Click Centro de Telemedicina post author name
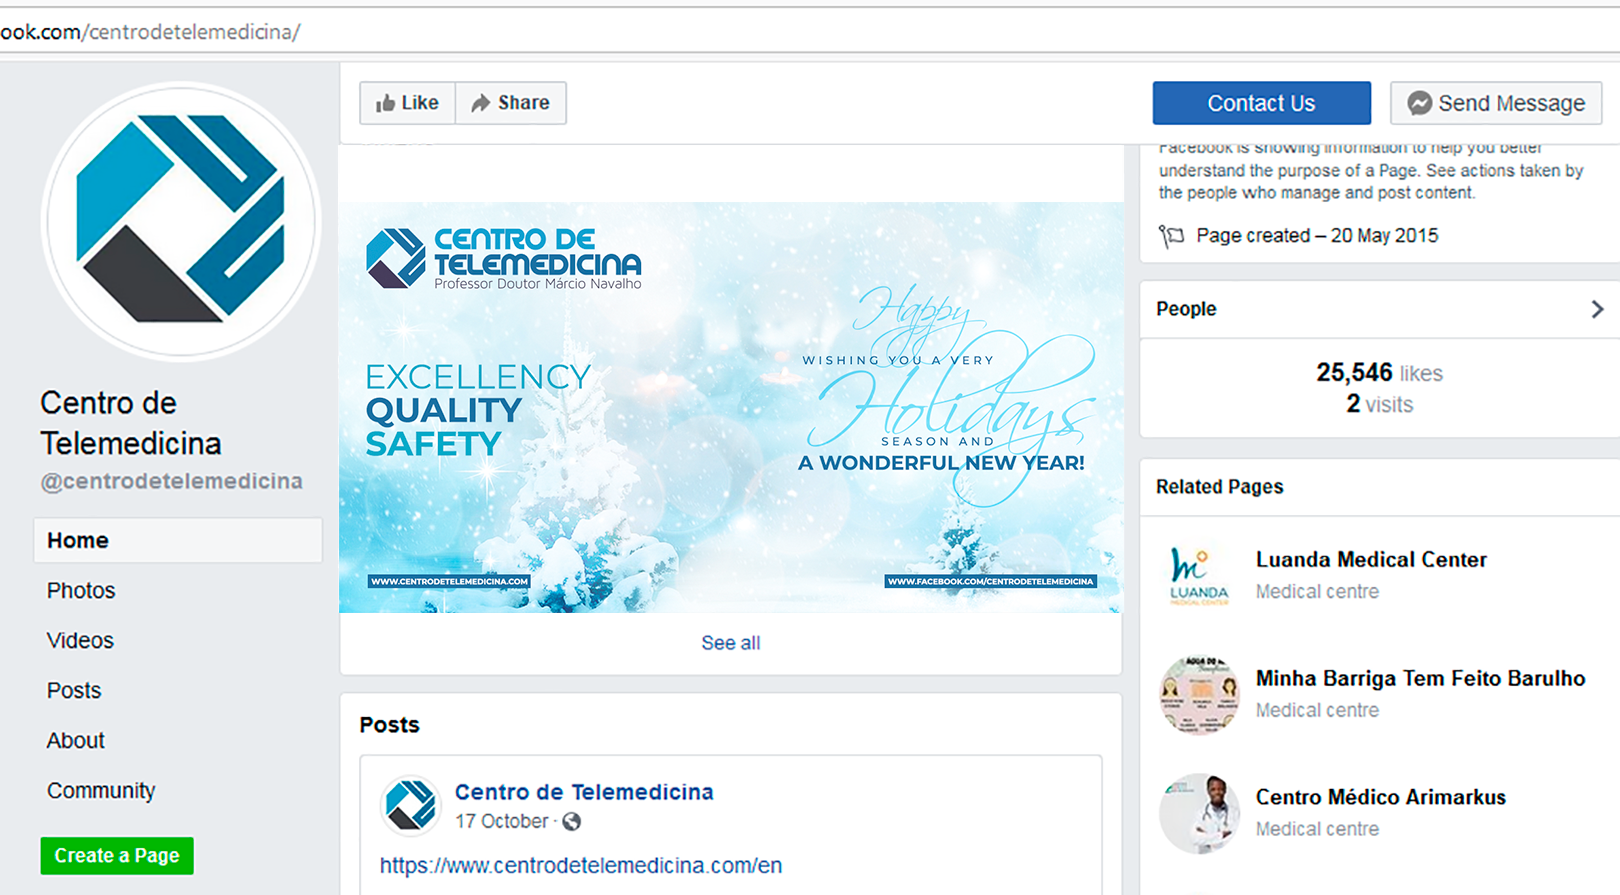1620x895 pixels. [584, 792]
